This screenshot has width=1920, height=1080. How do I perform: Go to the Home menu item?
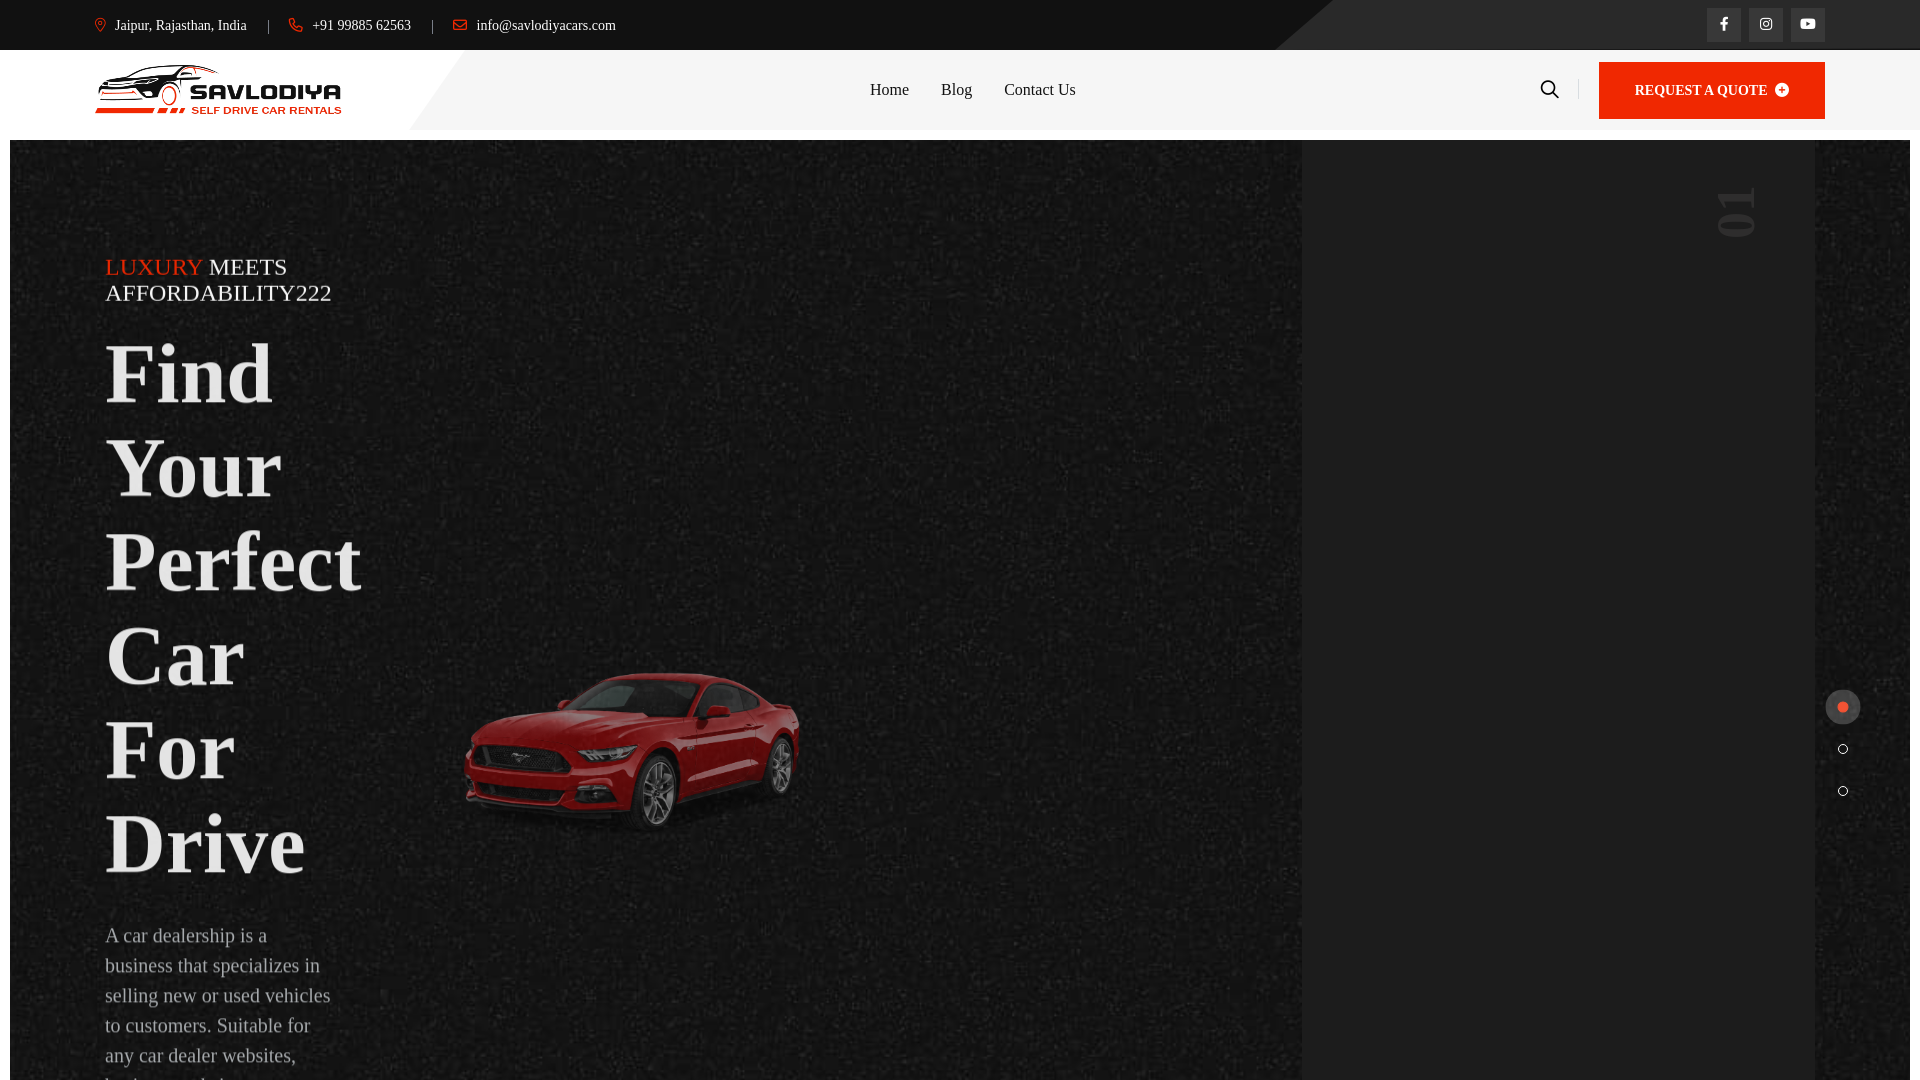[889, 90]
